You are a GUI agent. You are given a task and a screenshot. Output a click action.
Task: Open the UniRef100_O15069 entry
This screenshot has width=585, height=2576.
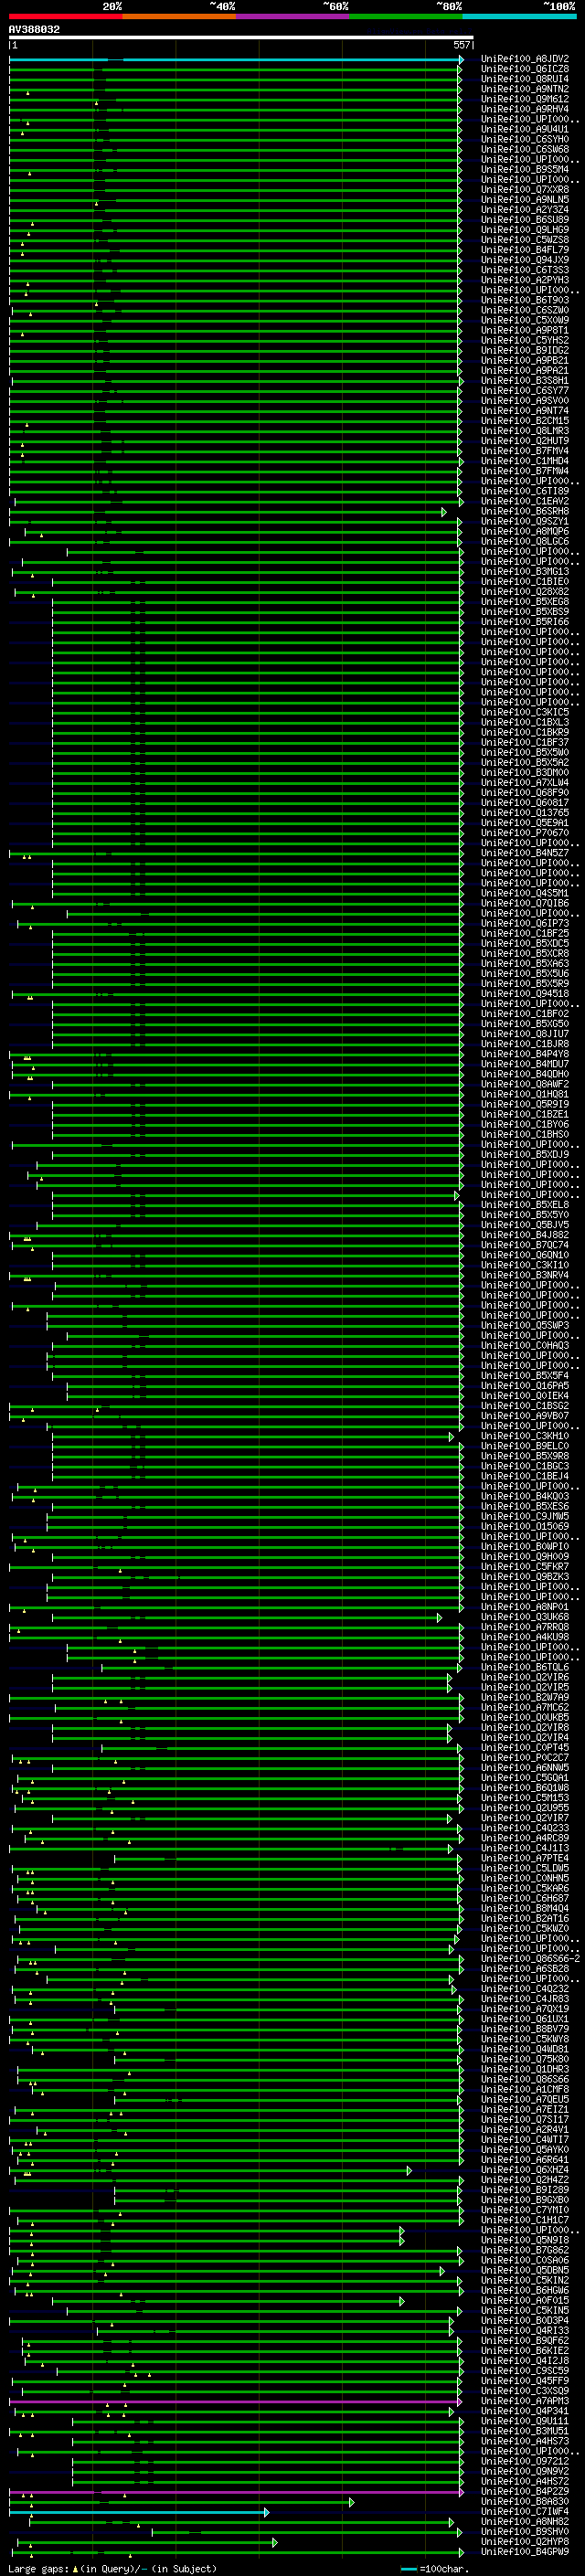point(525,1526)
